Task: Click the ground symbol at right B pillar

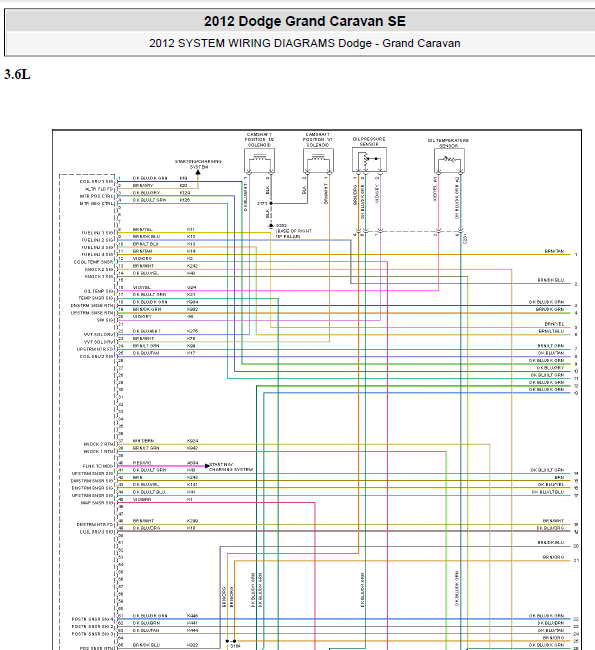Action: (x=271, y=225)
